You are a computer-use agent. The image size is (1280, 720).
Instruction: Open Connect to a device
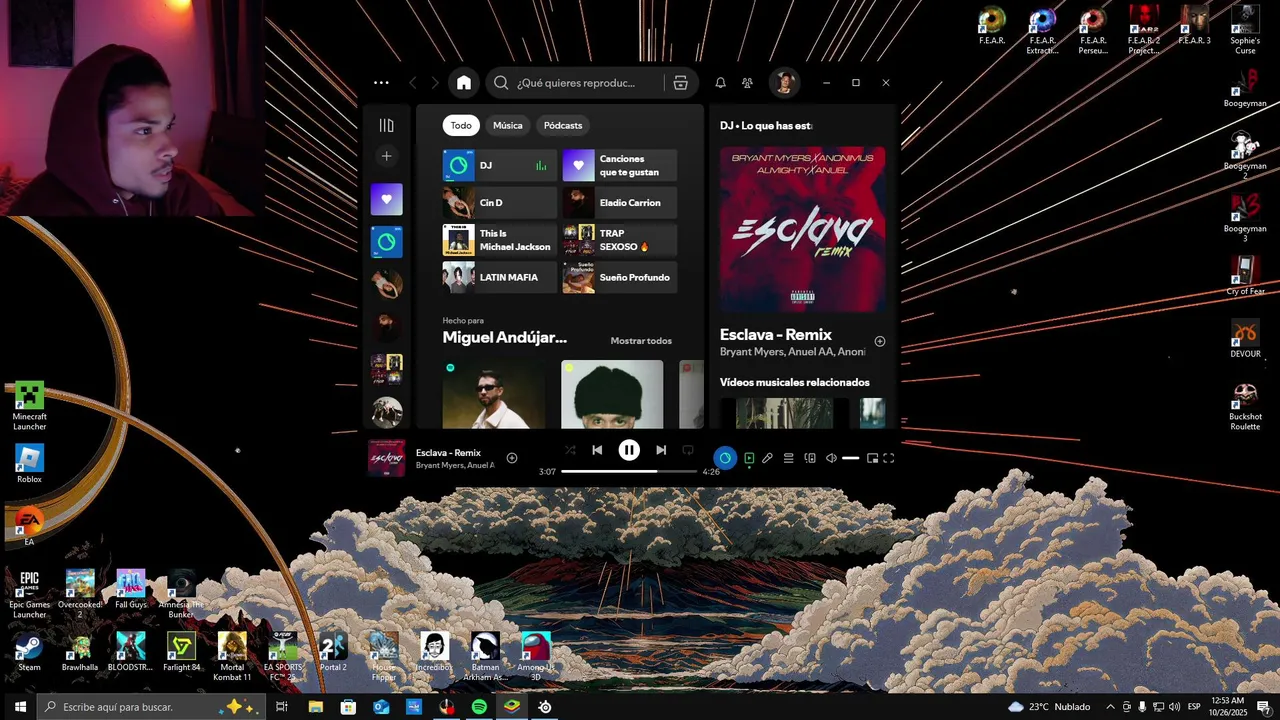[810, 458]
